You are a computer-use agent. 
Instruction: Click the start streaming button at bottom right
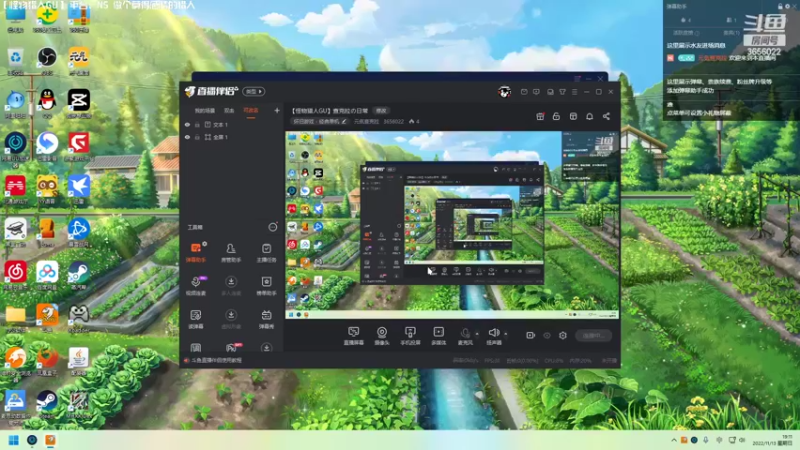(594, 335)
